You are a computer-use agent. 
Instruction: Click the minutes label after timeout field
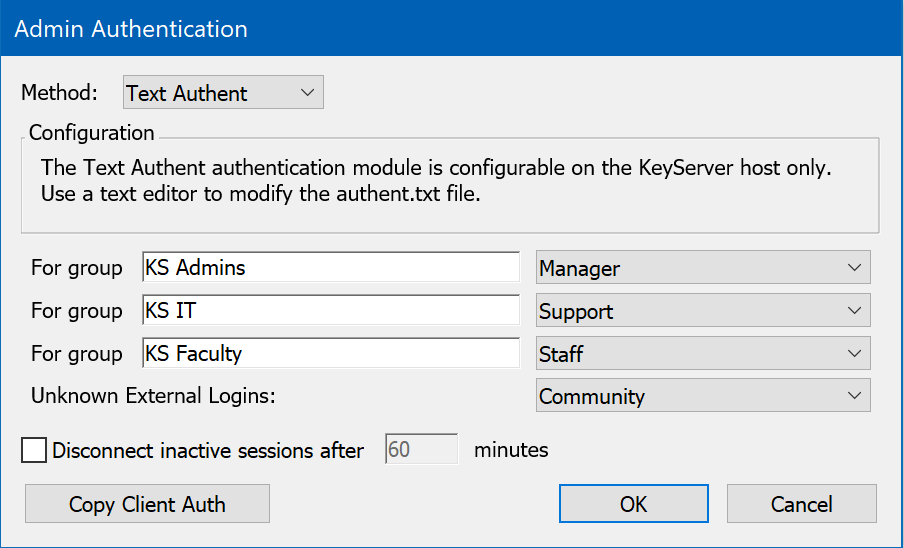point(511,450)
